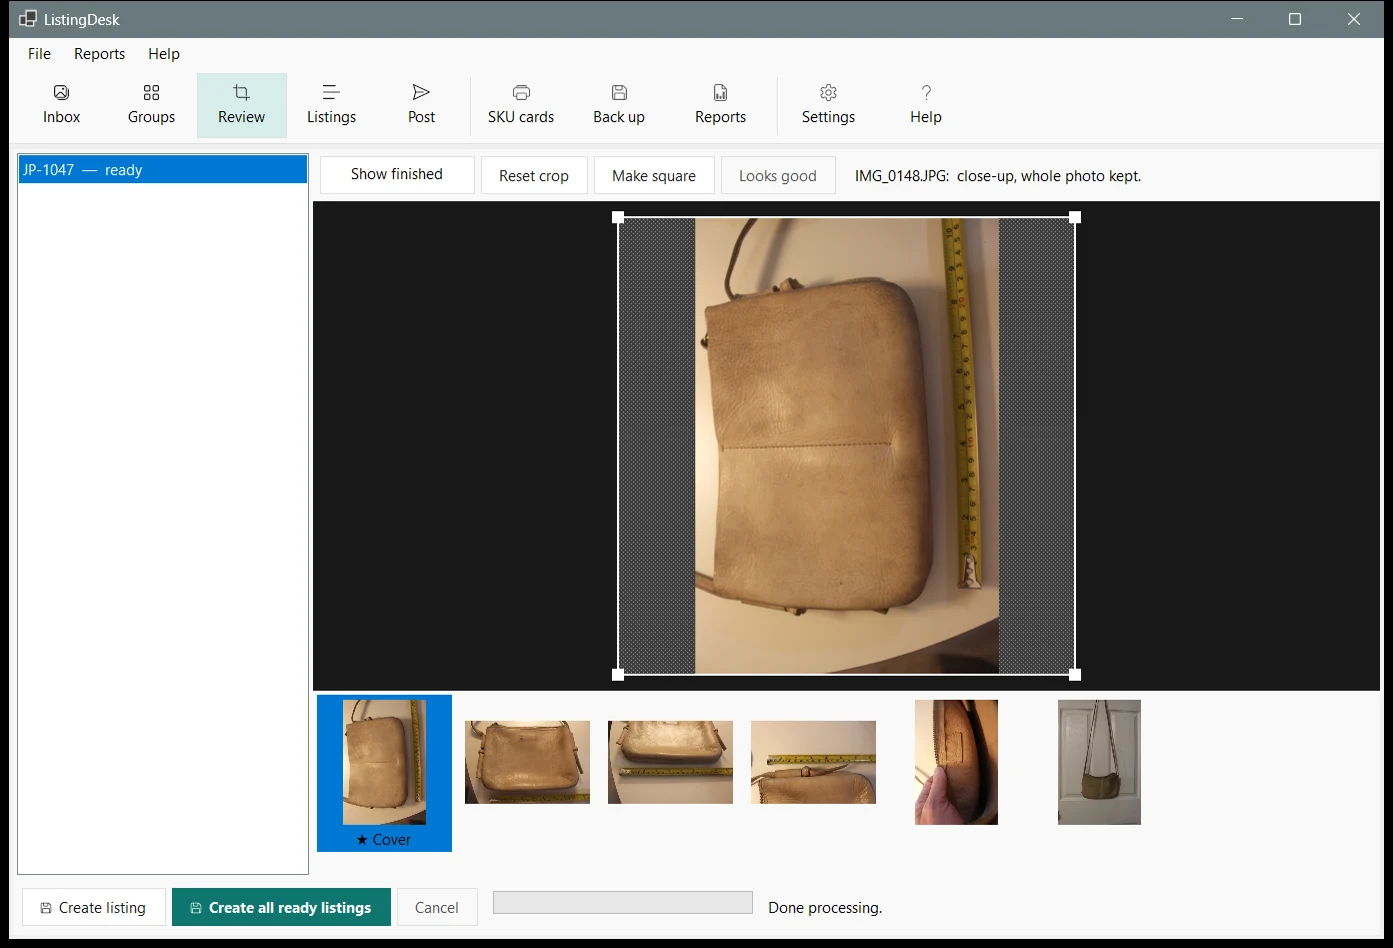Click the bottom-right crop handle
Screen dimensions: 1393x948
(1075, 675)
